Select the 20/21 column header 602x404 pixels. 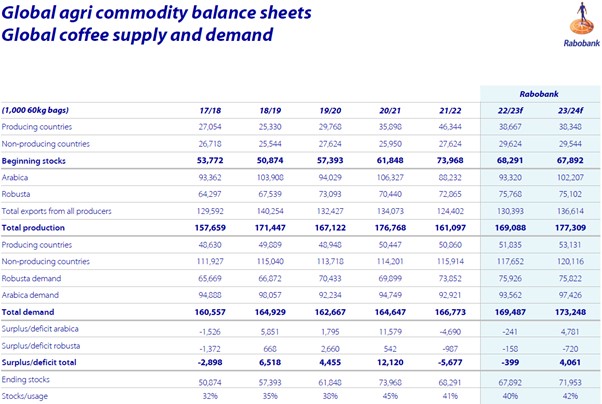click(x=365, y=109)
